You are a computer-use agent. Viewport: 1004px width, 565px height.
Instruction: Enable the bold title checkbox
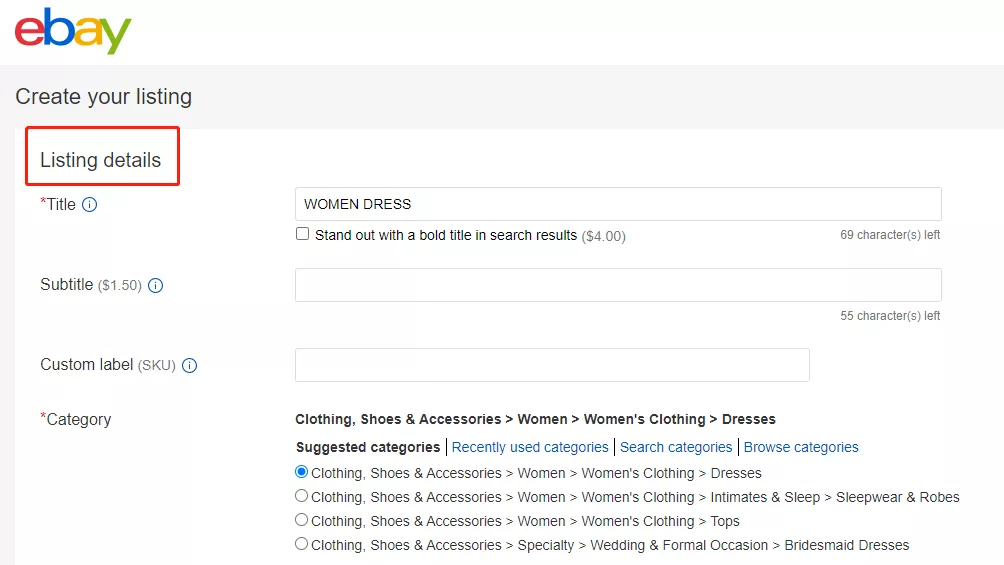(303, 234)
